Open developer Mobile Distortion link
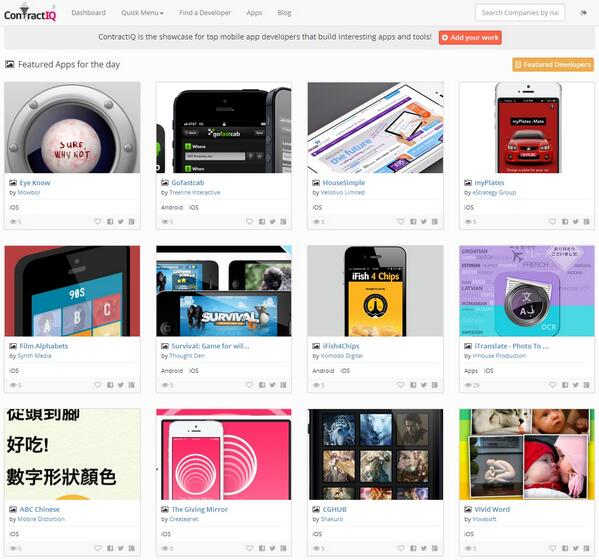599x560 pixels. pyautogui.click(x=41, y=520)
